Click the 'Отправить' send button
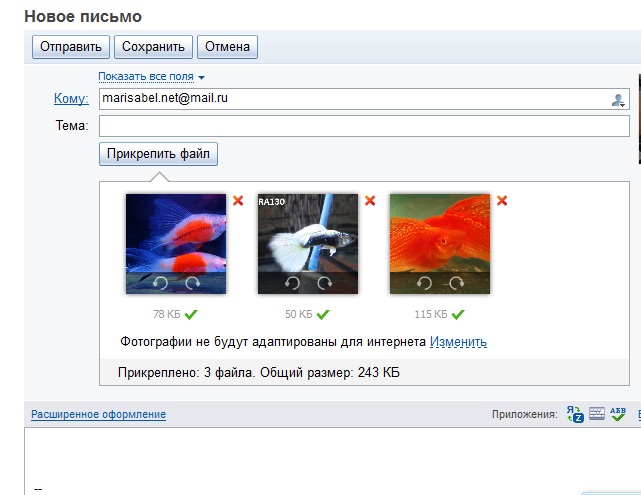641x495 pixels. click(x=71, y=46)
